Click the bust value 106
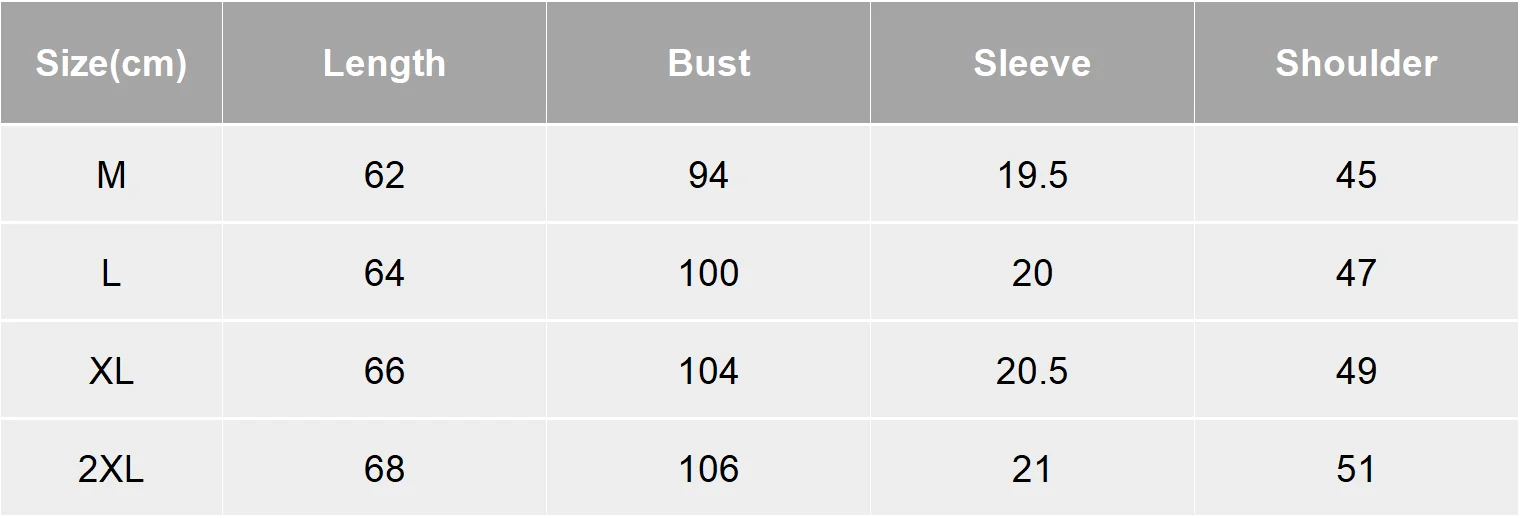The height and width of the screenshot is (518, 1520). 709,469
